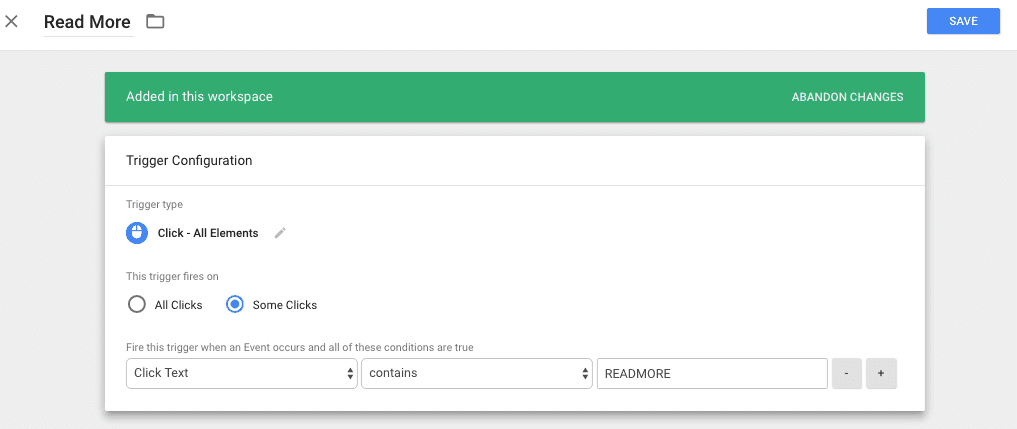Viewport: 1017px width, 429px height.
Task: Click ABANDON CHANGES in the green banner
Action: pyautogui.click(x=847, y=97)
